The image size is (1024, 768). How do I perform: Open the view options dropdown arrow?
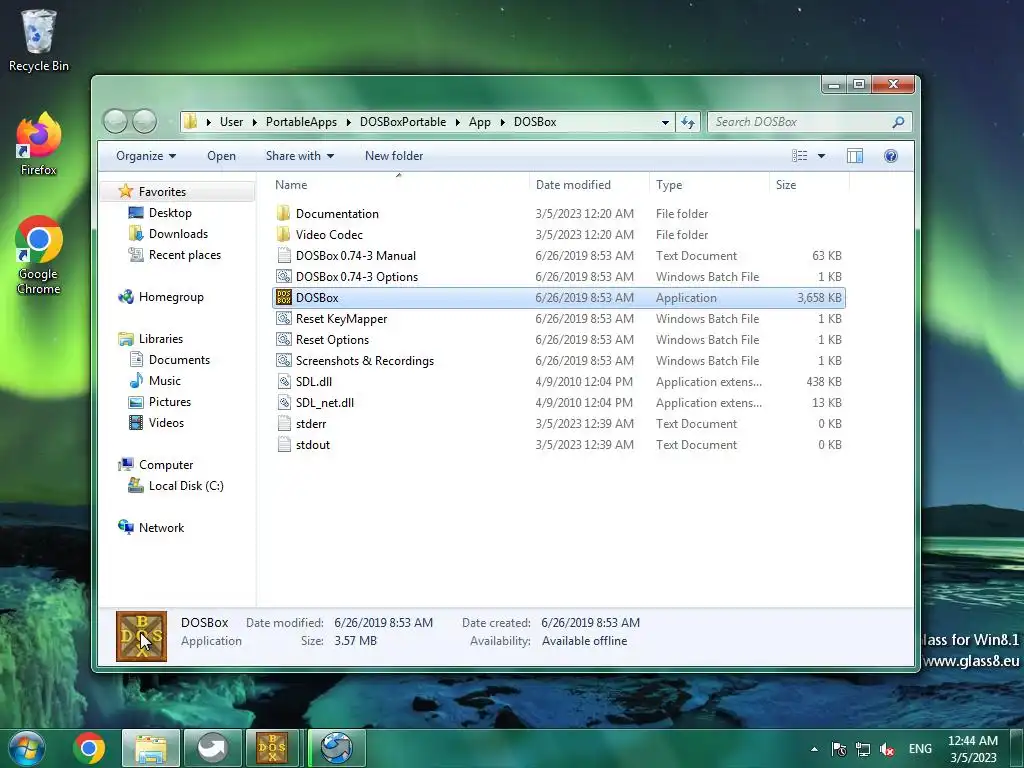click(822, 156)
